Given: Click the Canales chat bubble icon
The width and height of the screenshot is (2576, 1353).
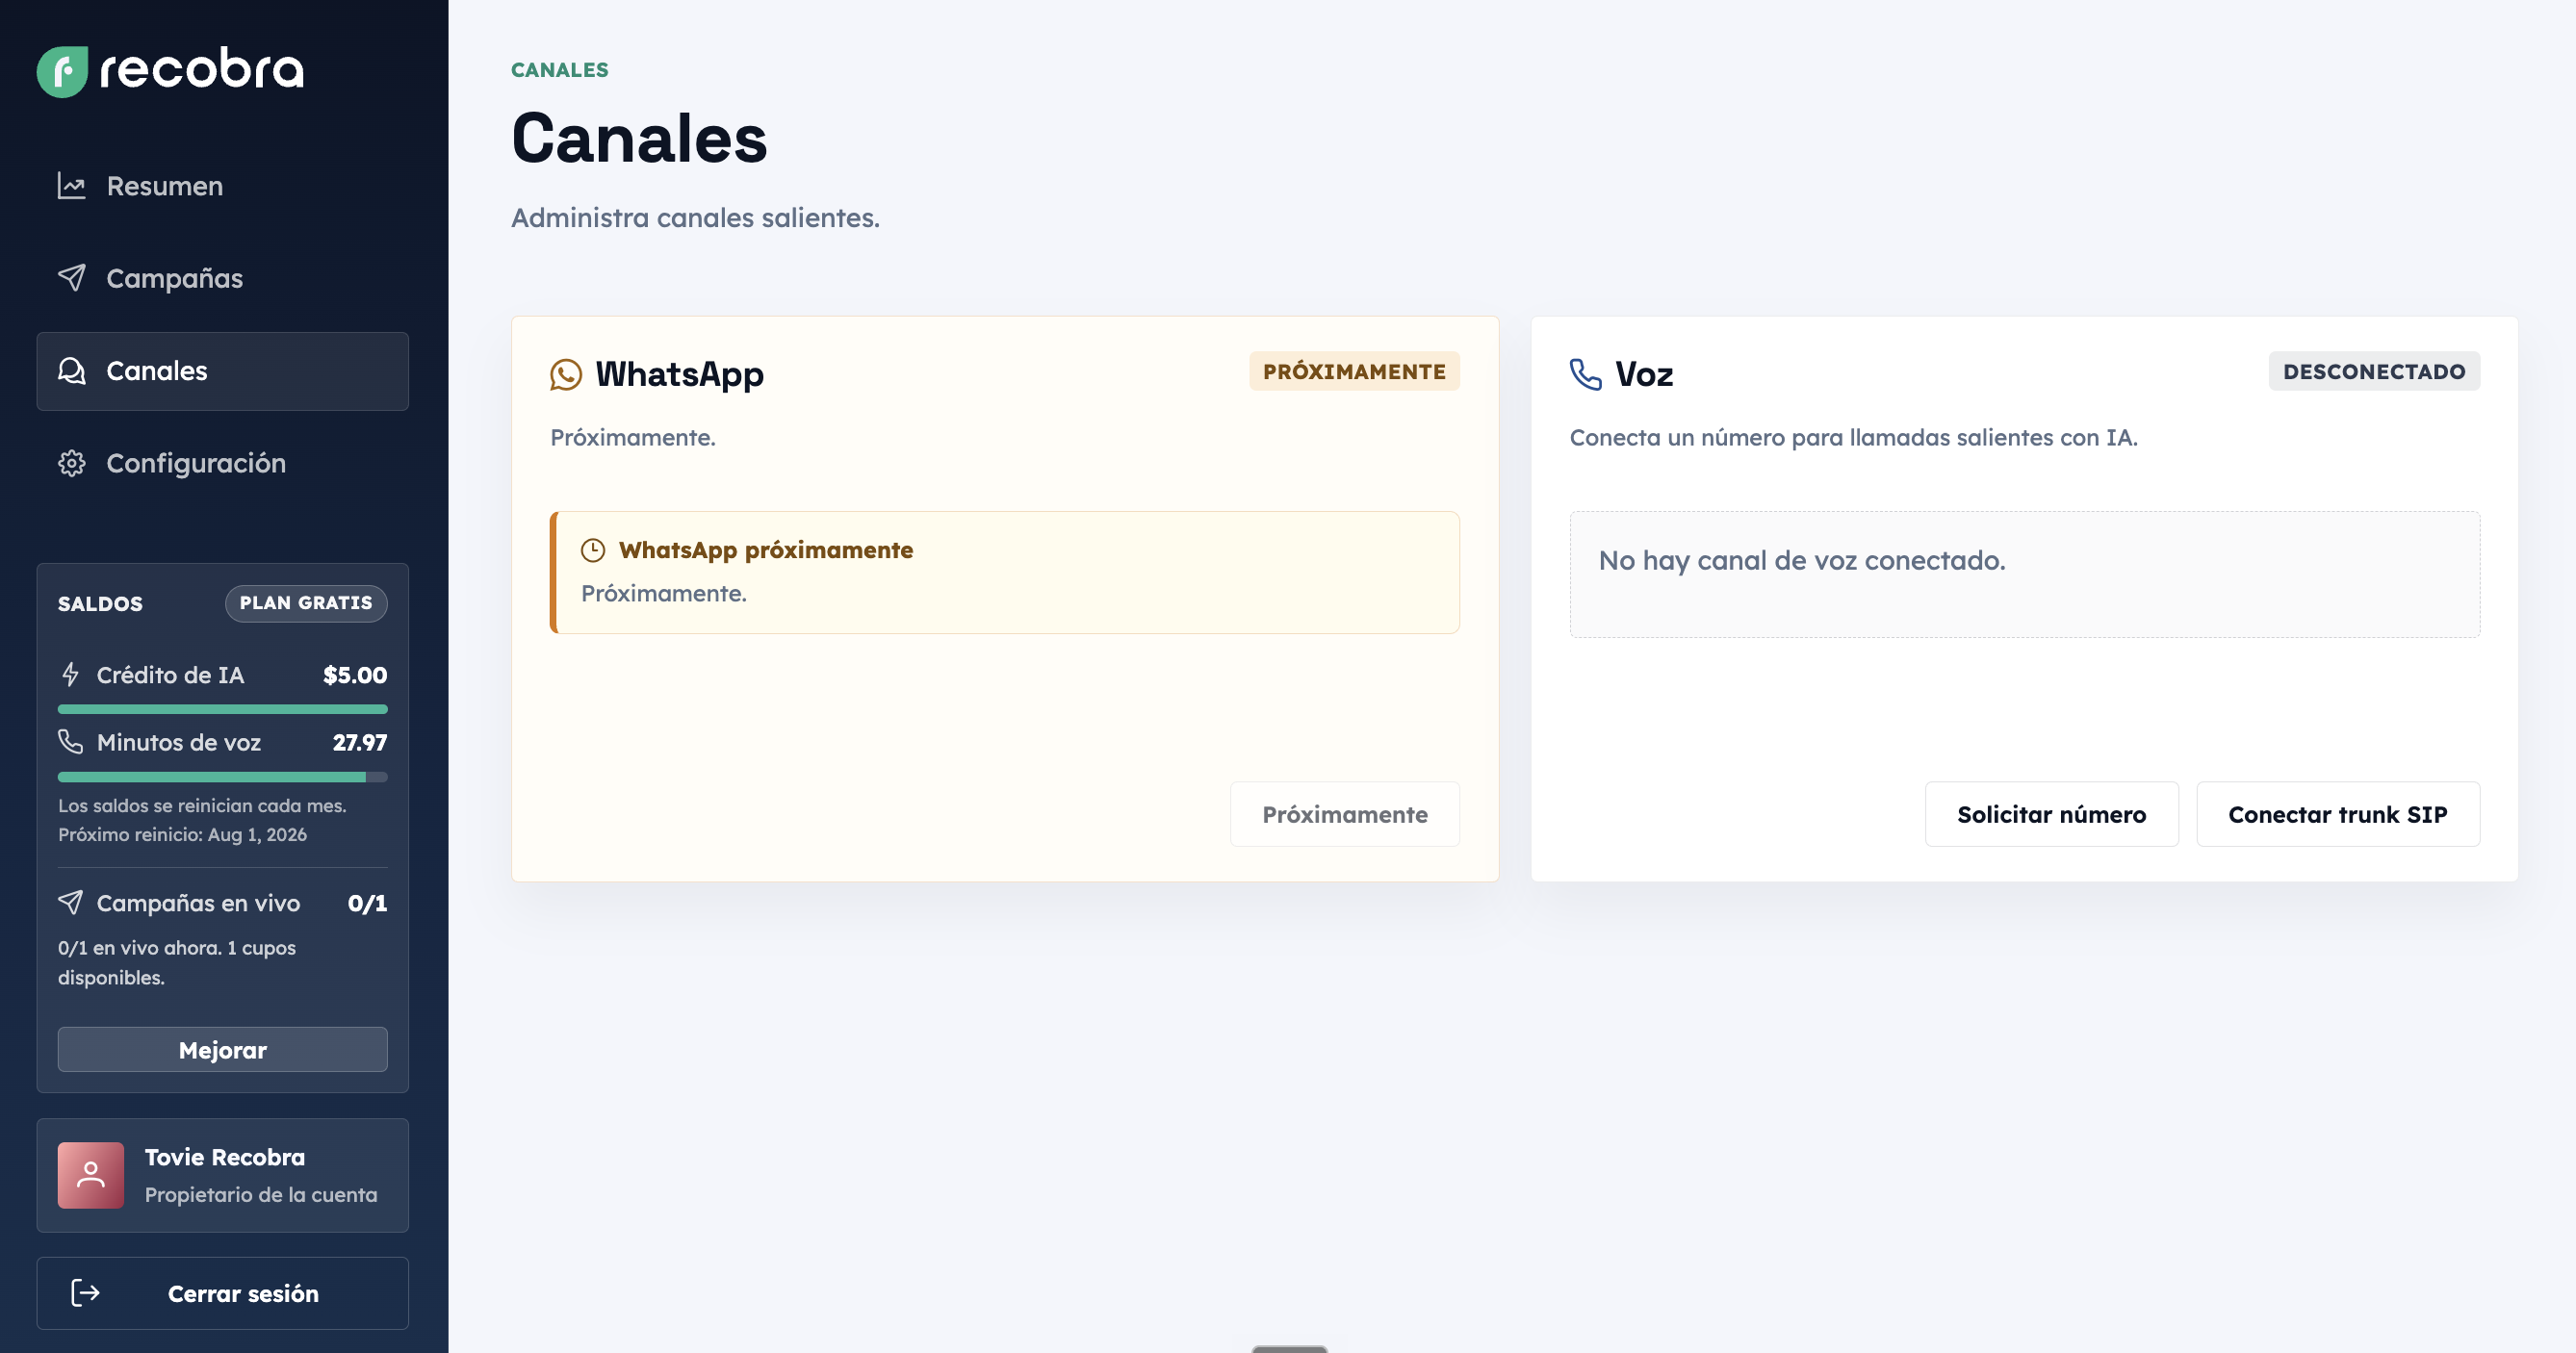Looking at the screenshot, I should pos(72,371).
